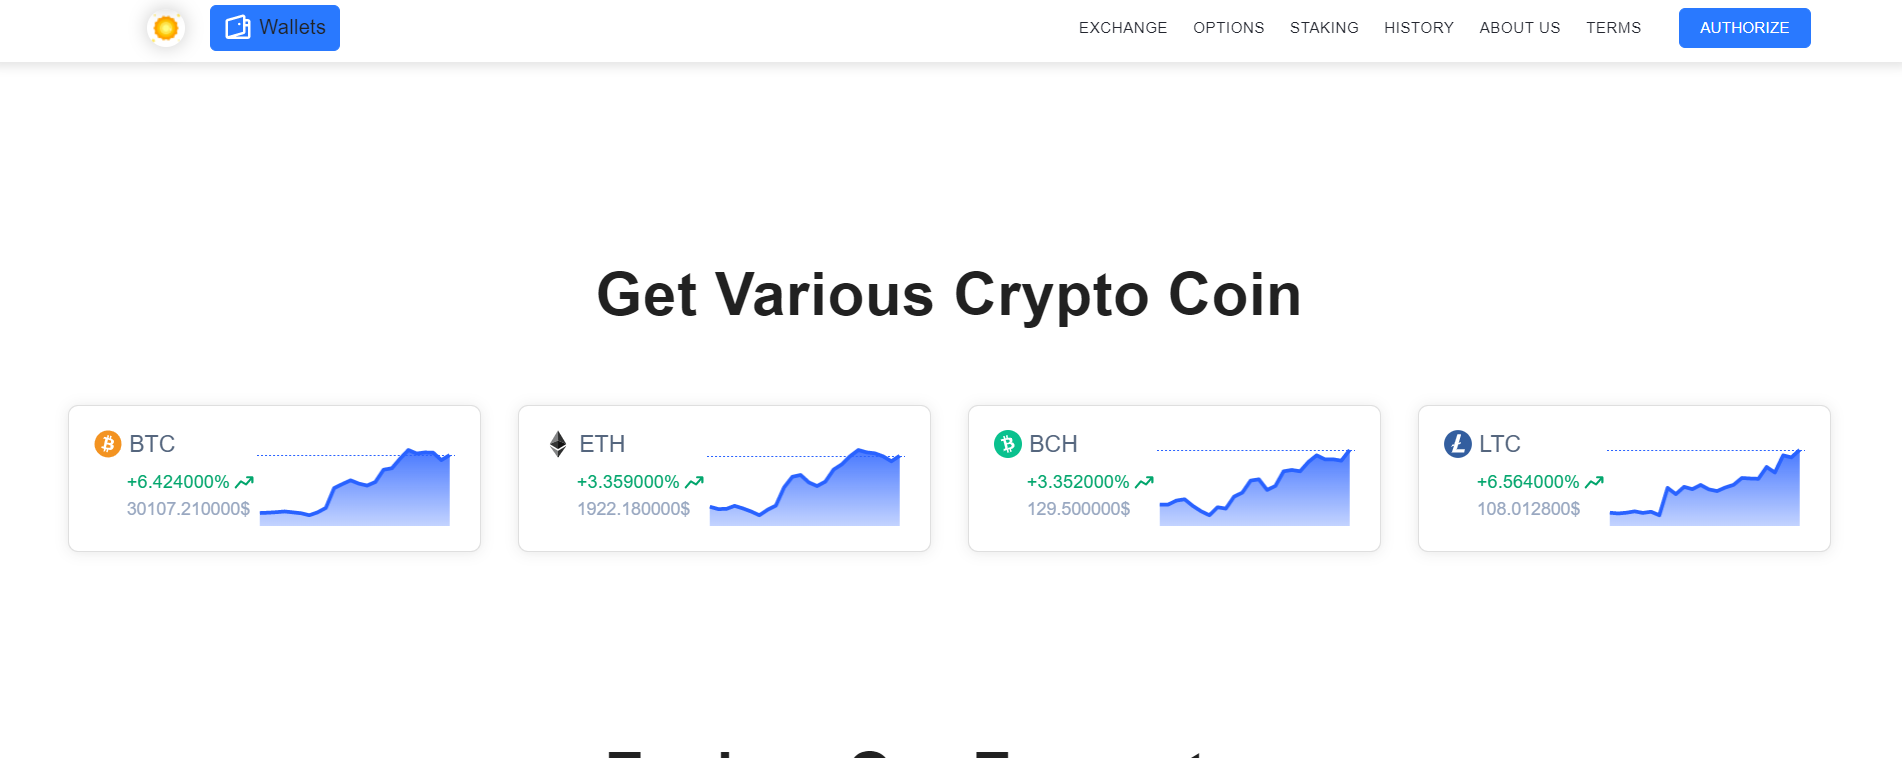Click the Bitcoin coin icon

coord(108,443)
